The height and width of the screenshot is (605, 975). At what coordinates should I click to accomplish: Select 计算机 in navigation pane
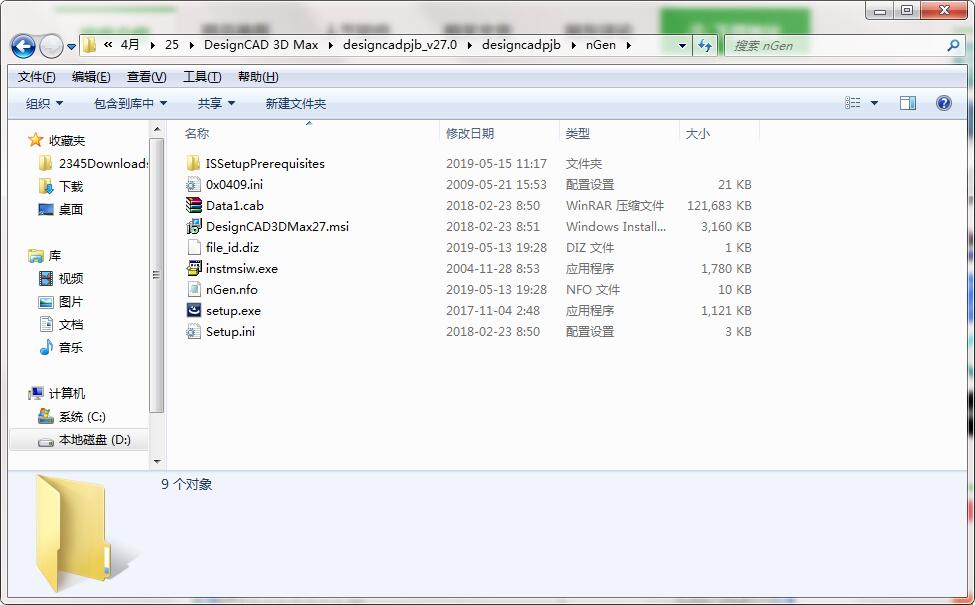click(67, 394)
